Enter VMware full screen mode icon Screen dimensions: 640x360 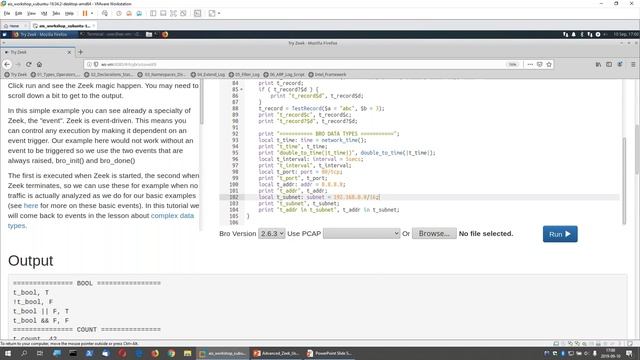pyautogui.click(x=173, y=13)
